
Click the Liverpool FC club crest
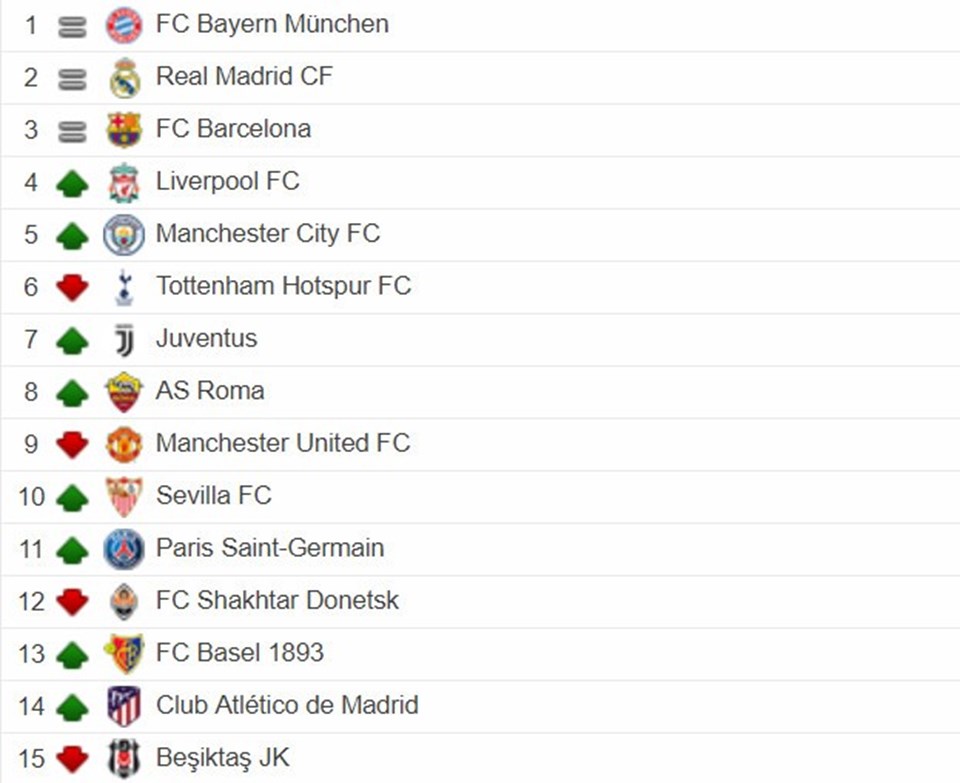[124, 182]
